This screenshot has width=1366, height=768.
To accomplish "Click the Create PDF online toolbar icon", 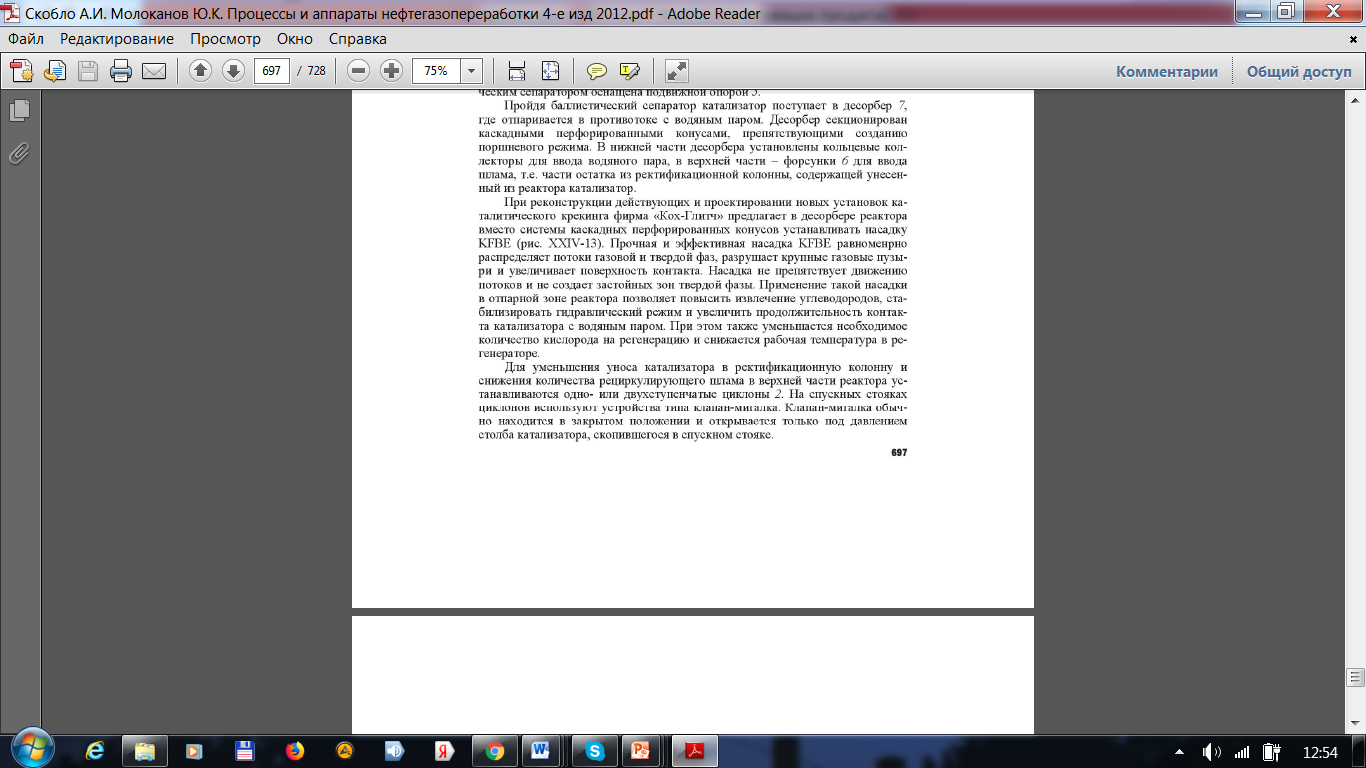I will tap(22, 71).
